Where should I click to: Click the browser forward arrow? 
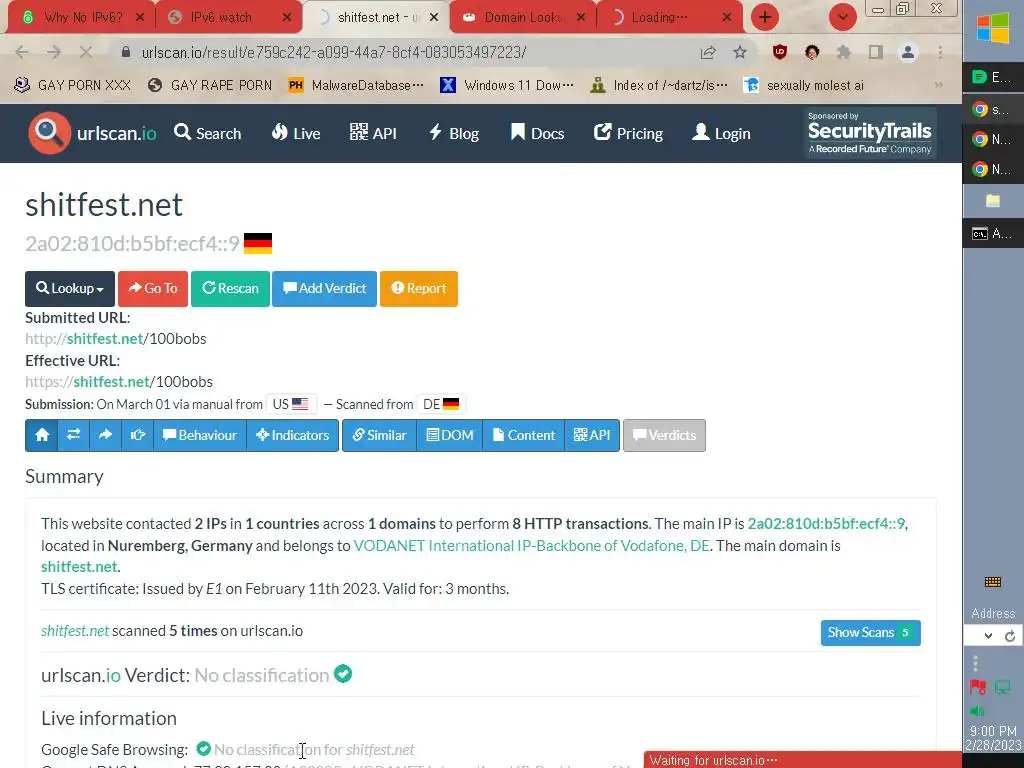[54, 52]
